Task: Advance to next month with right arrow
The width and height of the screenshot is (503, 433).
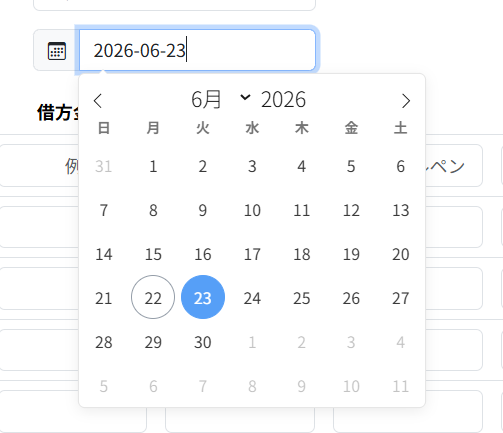Action: pos(406,101)
